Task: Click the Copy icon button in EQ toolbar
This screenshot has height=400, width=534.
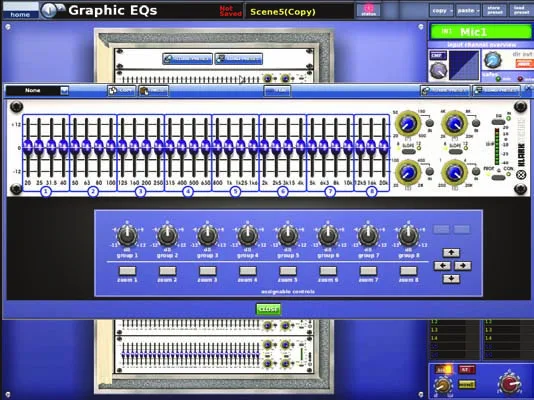Action: (x=122, y=91)
